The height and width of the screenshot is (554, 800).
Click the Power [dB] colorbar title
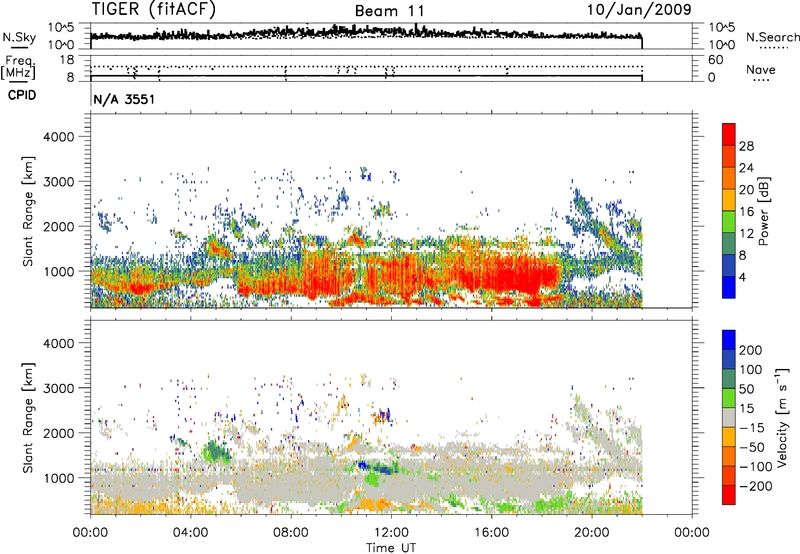coord(764,211)
